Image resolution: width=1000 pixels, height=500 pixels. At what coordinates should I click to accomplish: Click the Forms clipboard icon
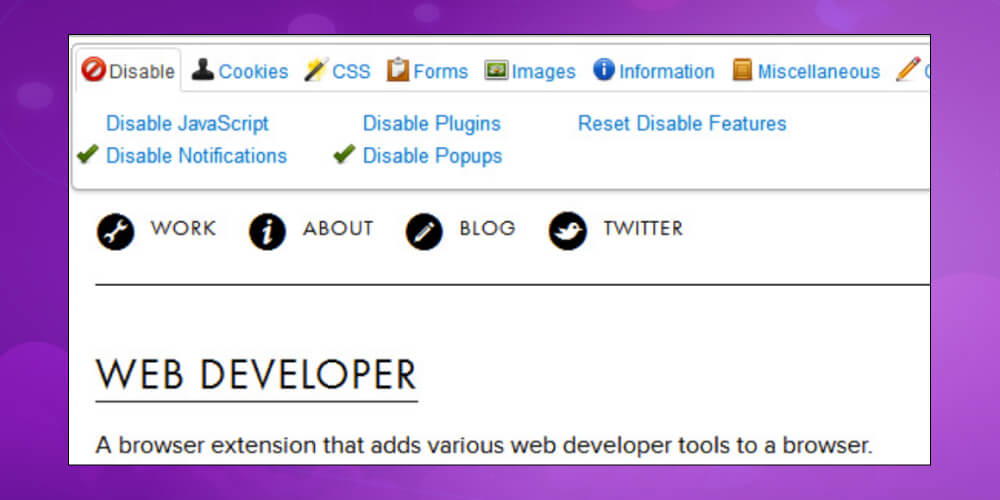click(398, 70)
